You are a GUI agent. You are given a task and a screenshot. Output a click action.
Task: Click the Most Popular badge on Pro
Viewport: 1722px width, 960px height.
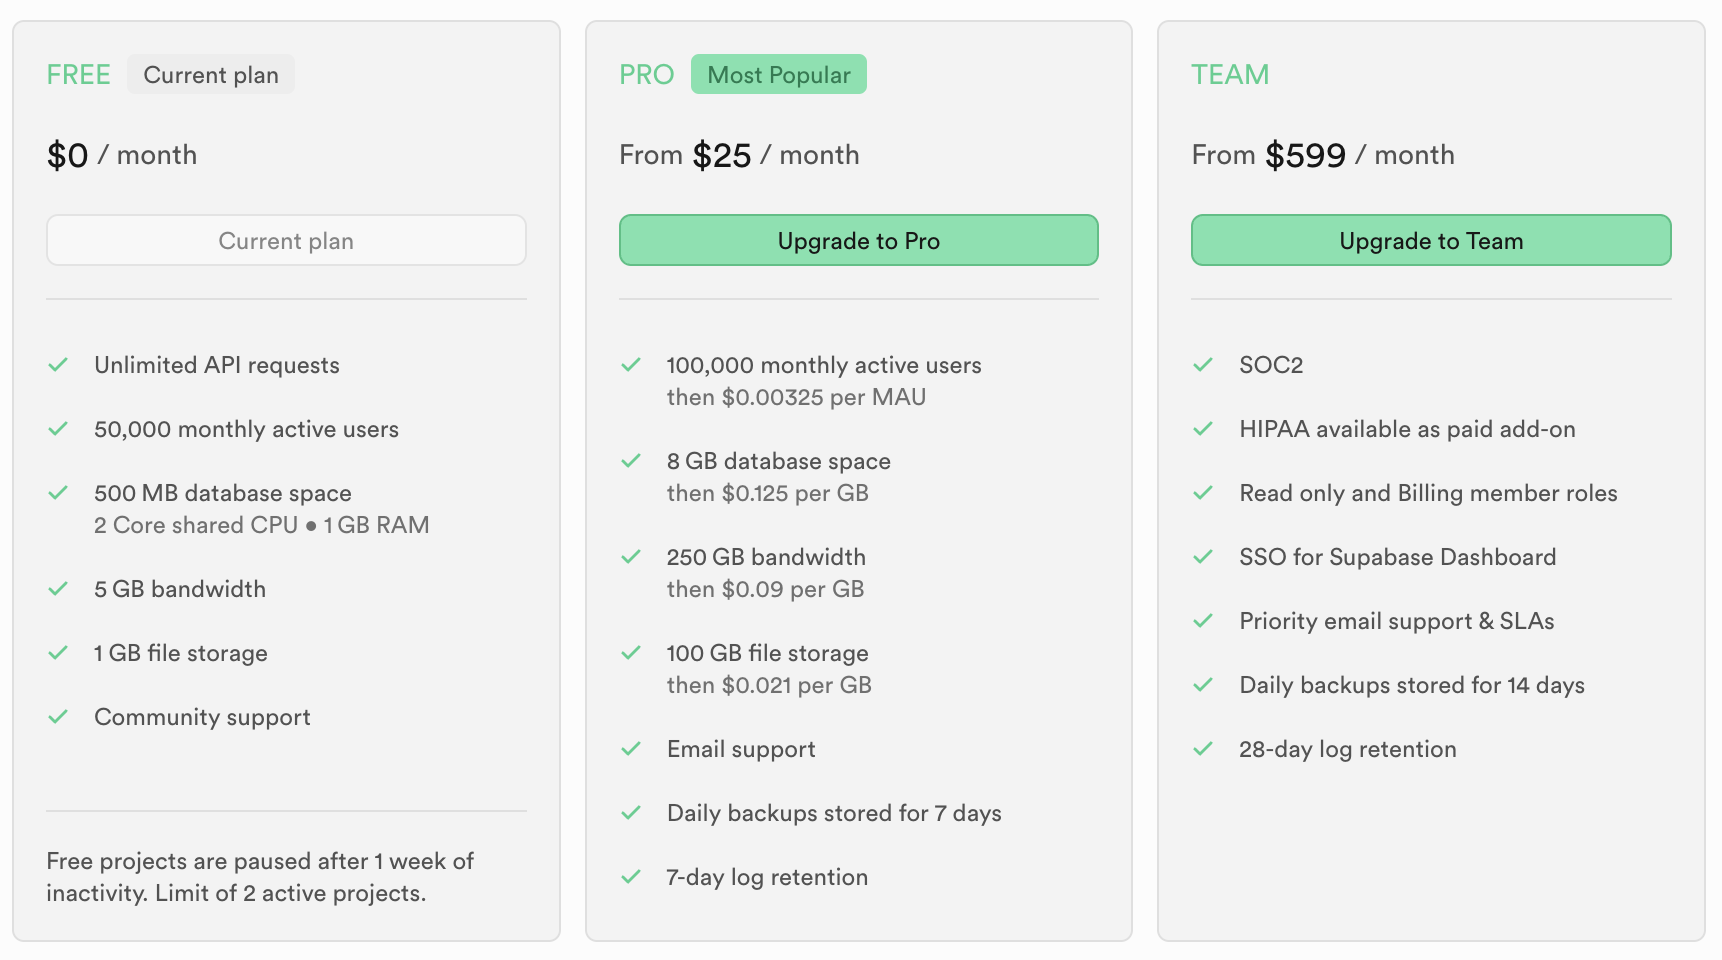click(778, 75)
